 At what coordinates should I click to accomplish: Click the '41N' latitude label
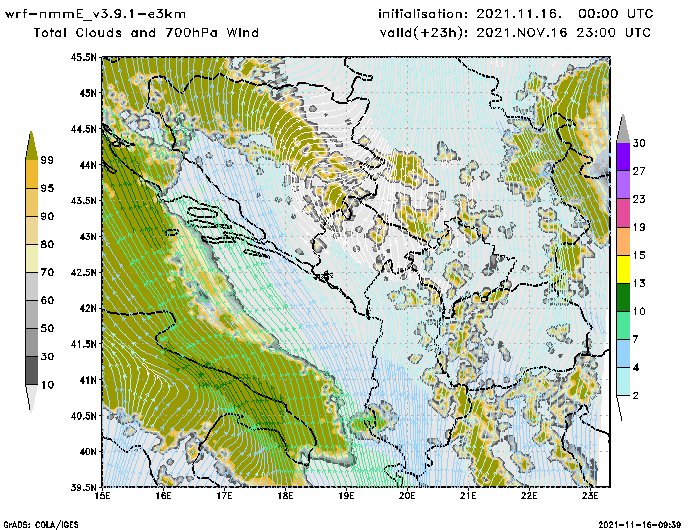[88, 380]
